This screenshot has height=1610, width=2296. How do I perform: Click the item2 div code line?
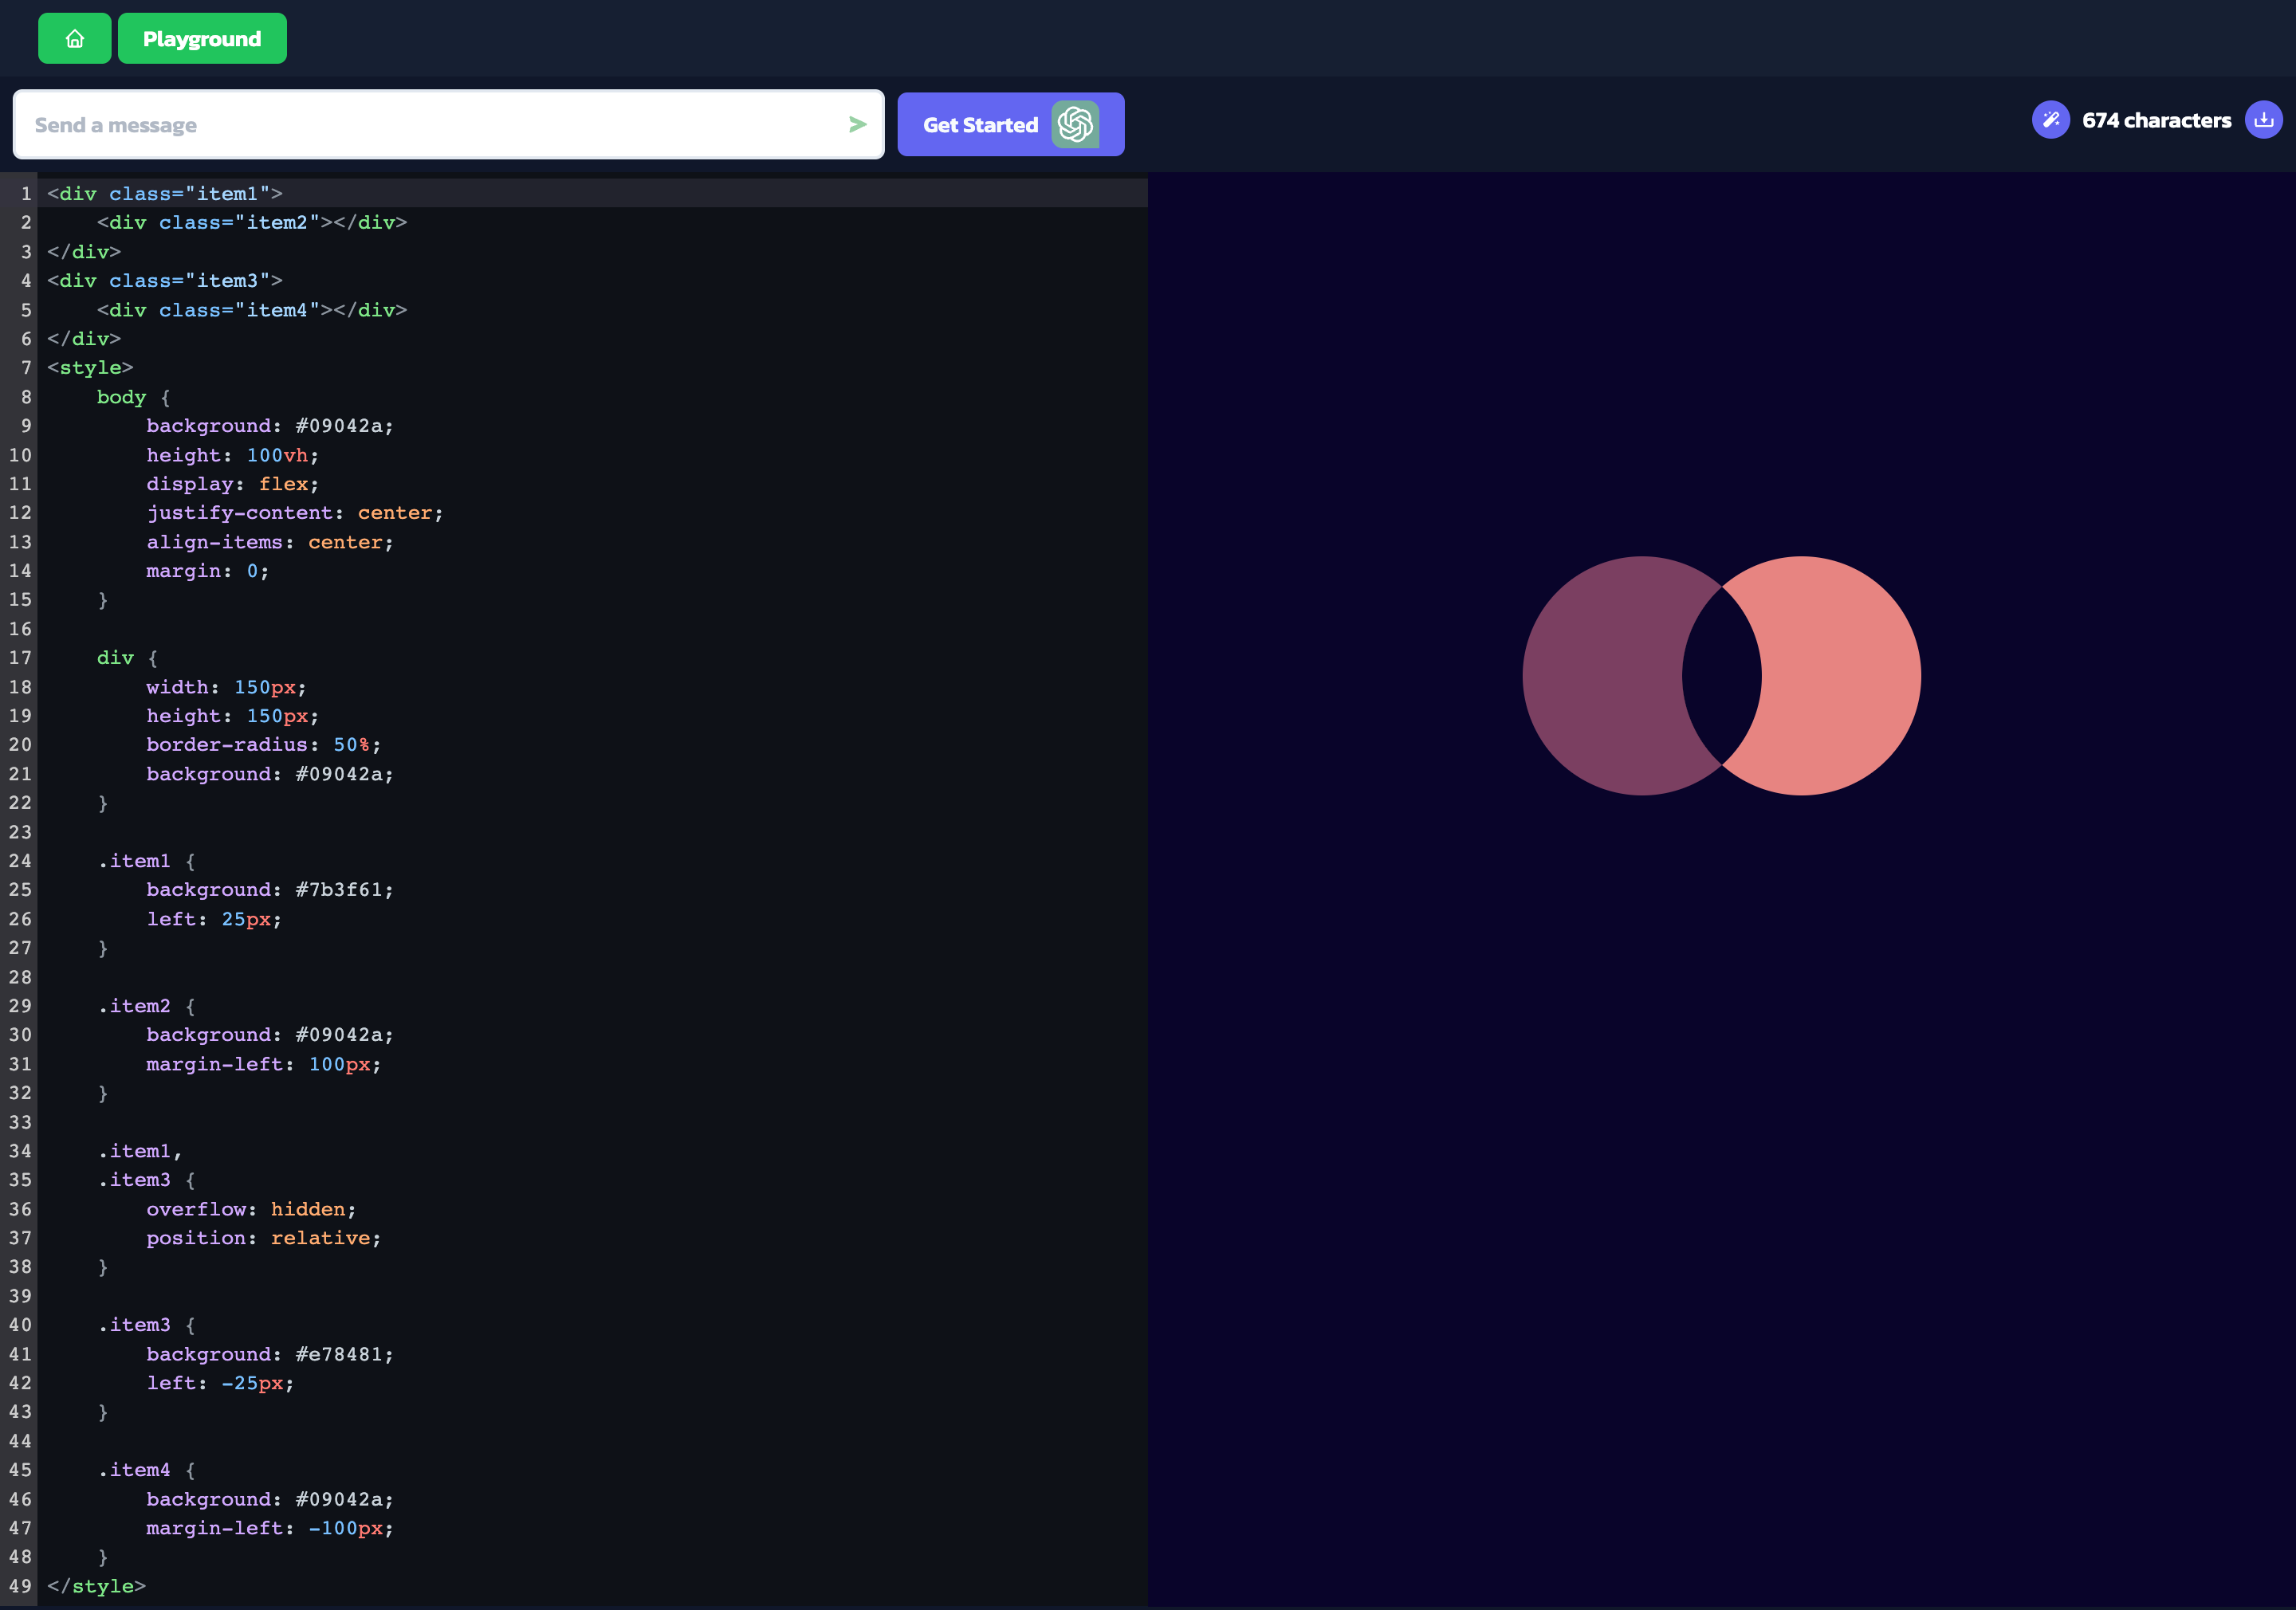[x=252, y=222]
